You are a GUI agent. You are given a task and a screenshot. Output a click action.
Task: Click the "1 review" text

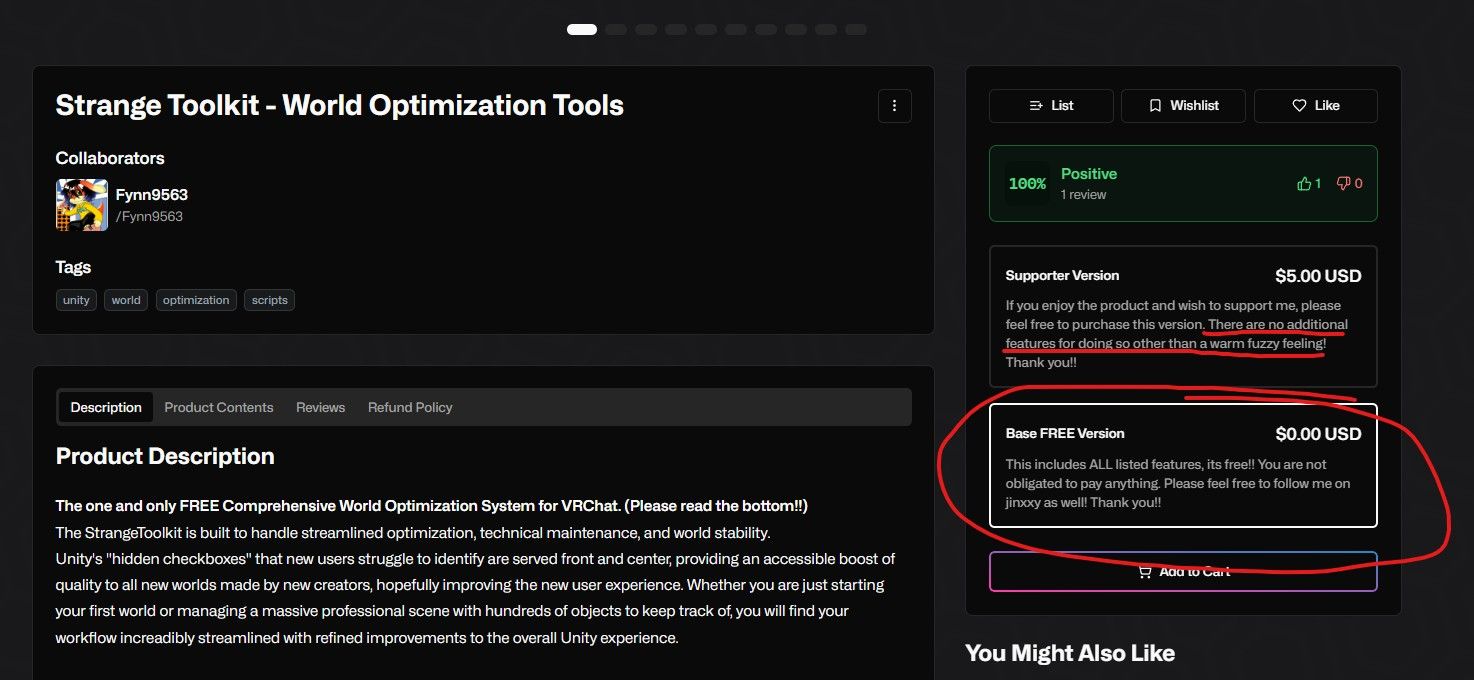tap(1083, 195)
